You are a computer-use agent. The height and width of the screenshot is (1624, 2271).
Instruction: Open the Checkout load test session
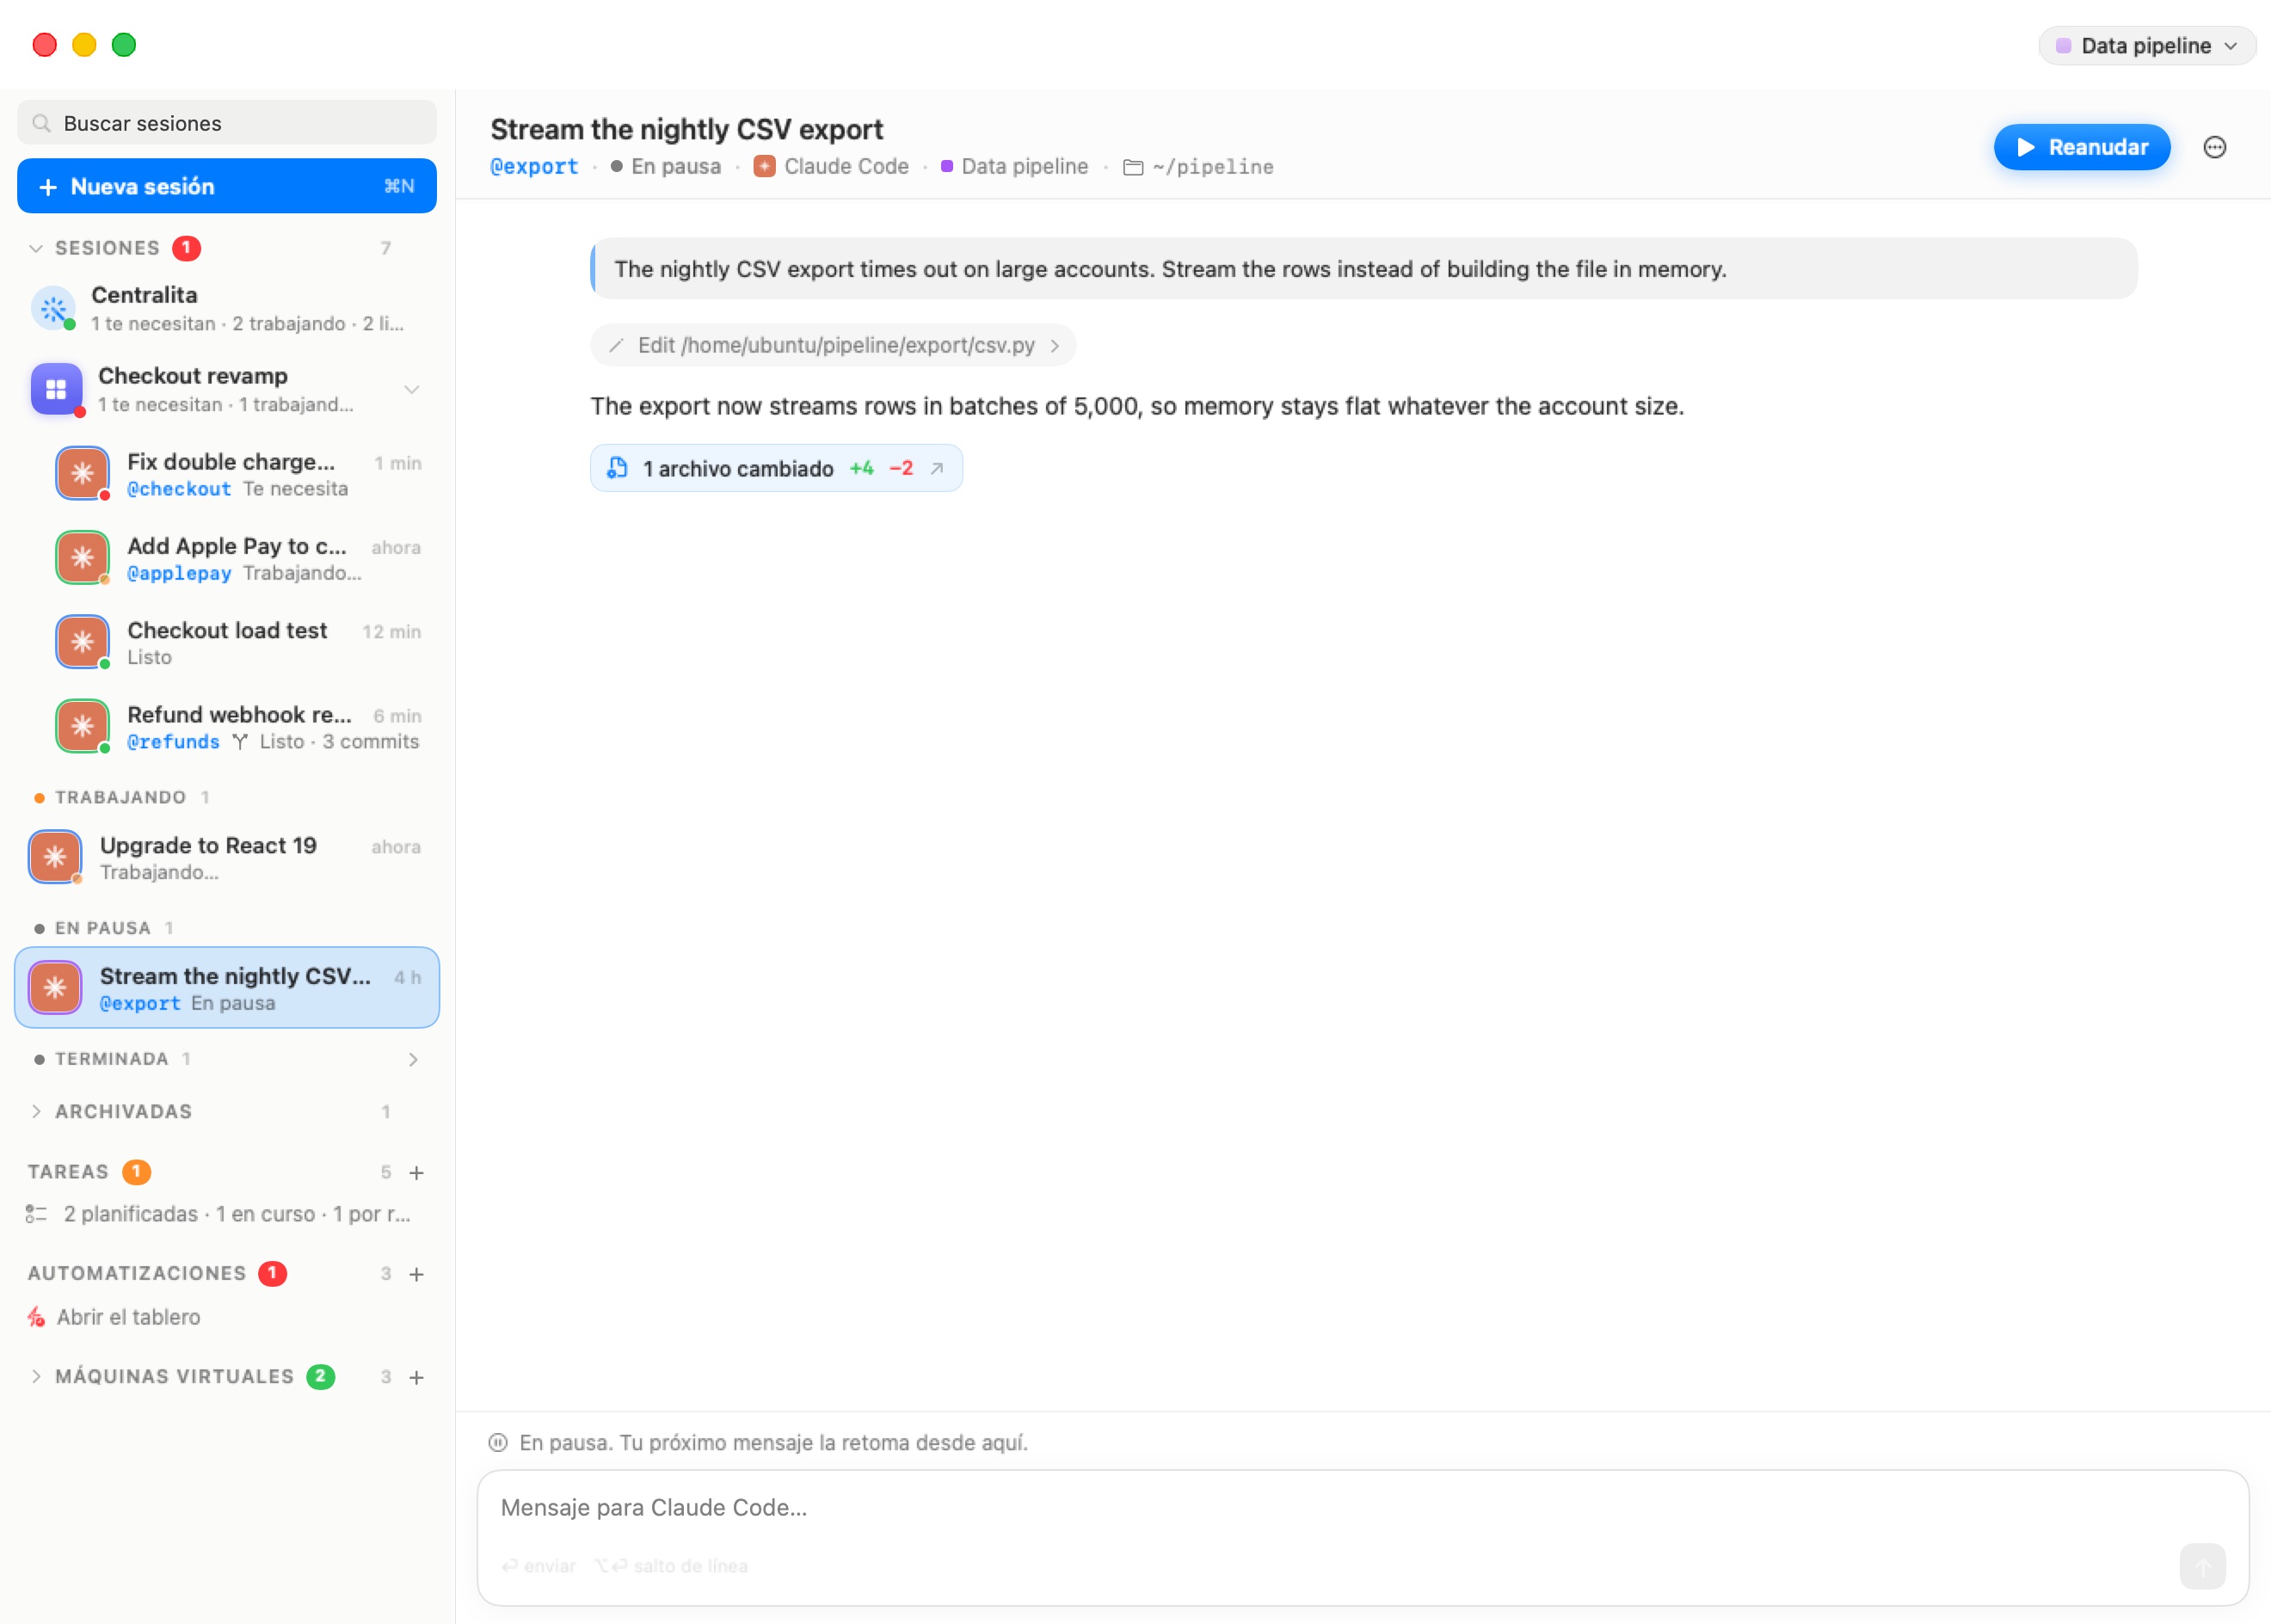click(240, 643)
